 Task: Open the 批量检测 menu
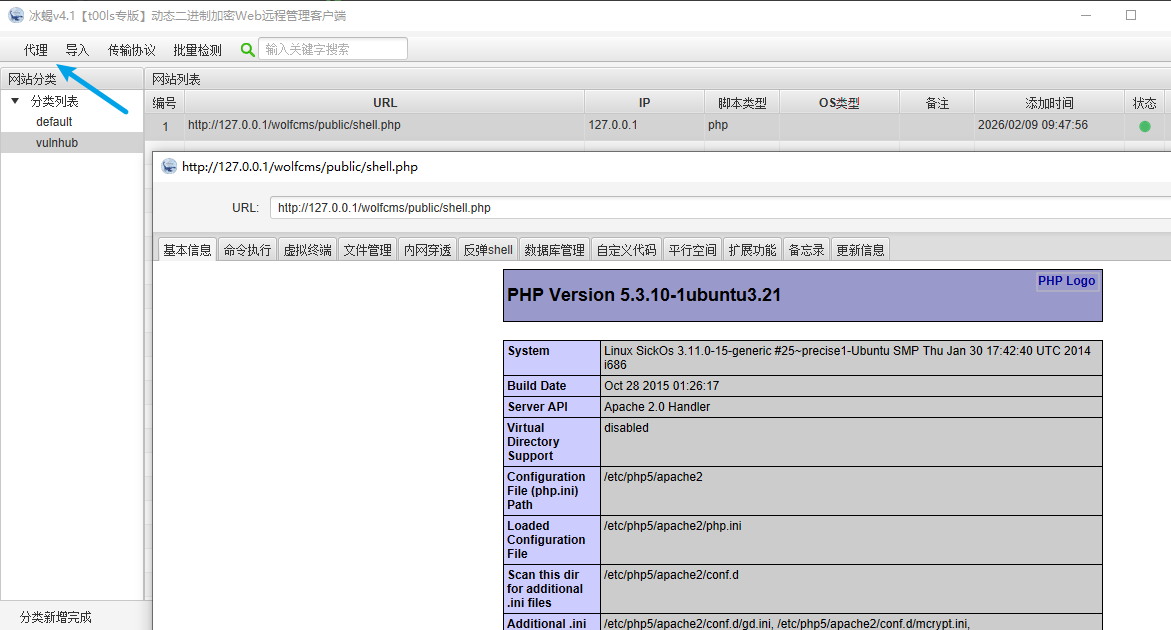[197, 50]
